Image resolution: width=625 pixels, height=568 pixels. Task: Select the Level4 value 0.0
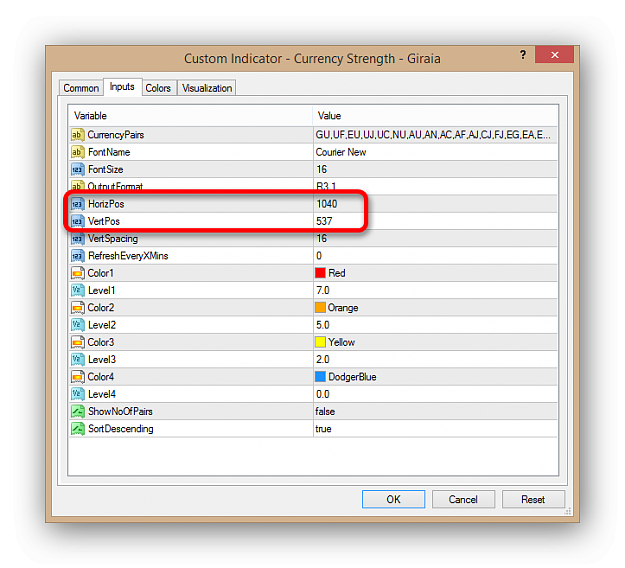[x=323, y=394]
